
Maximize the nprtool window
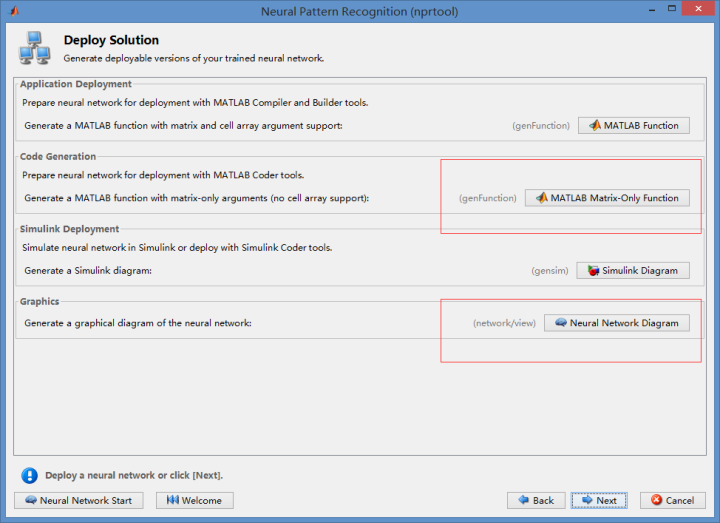pos(672,9)
